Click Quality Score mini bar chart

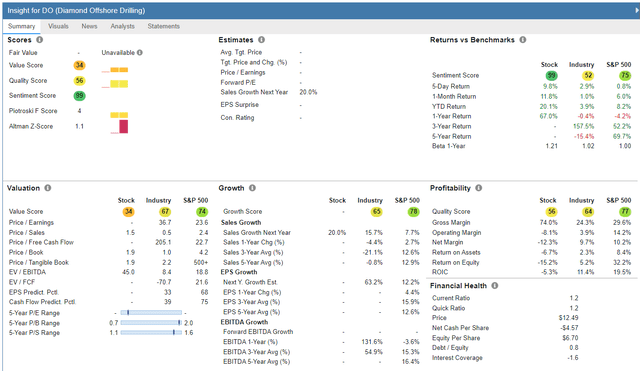[x=115, y=84]
